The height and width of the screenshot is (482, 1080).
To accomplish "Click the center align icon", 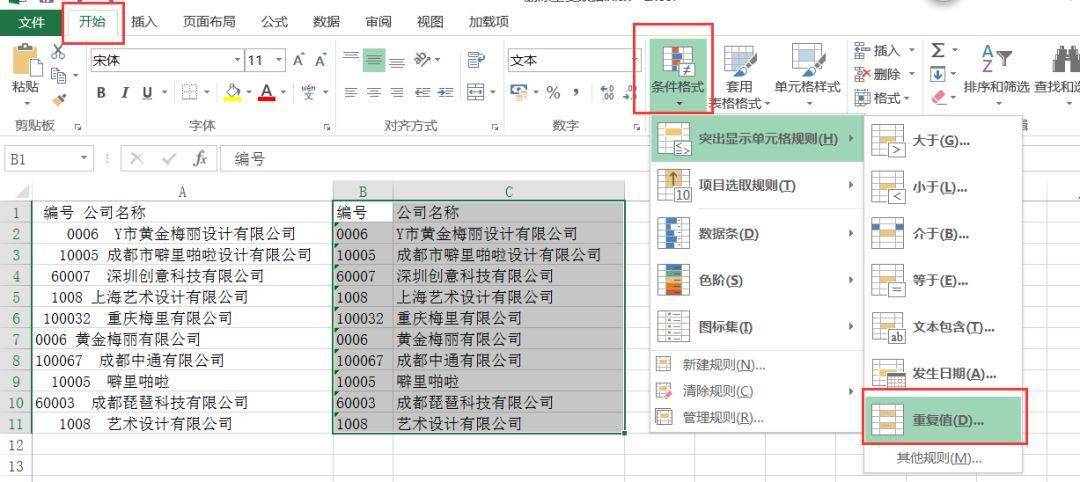I will pos(374,92).
